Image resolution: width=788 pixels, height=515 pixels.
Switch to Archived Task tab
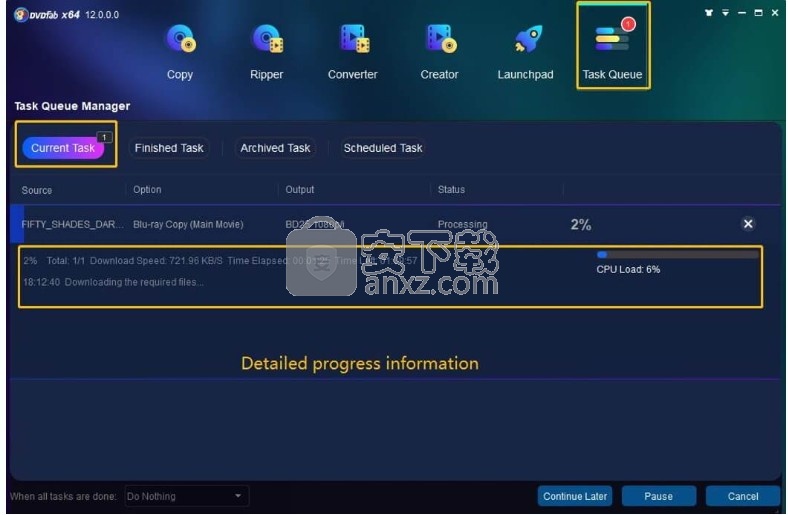pyautogui.click(x=275, y=148)
